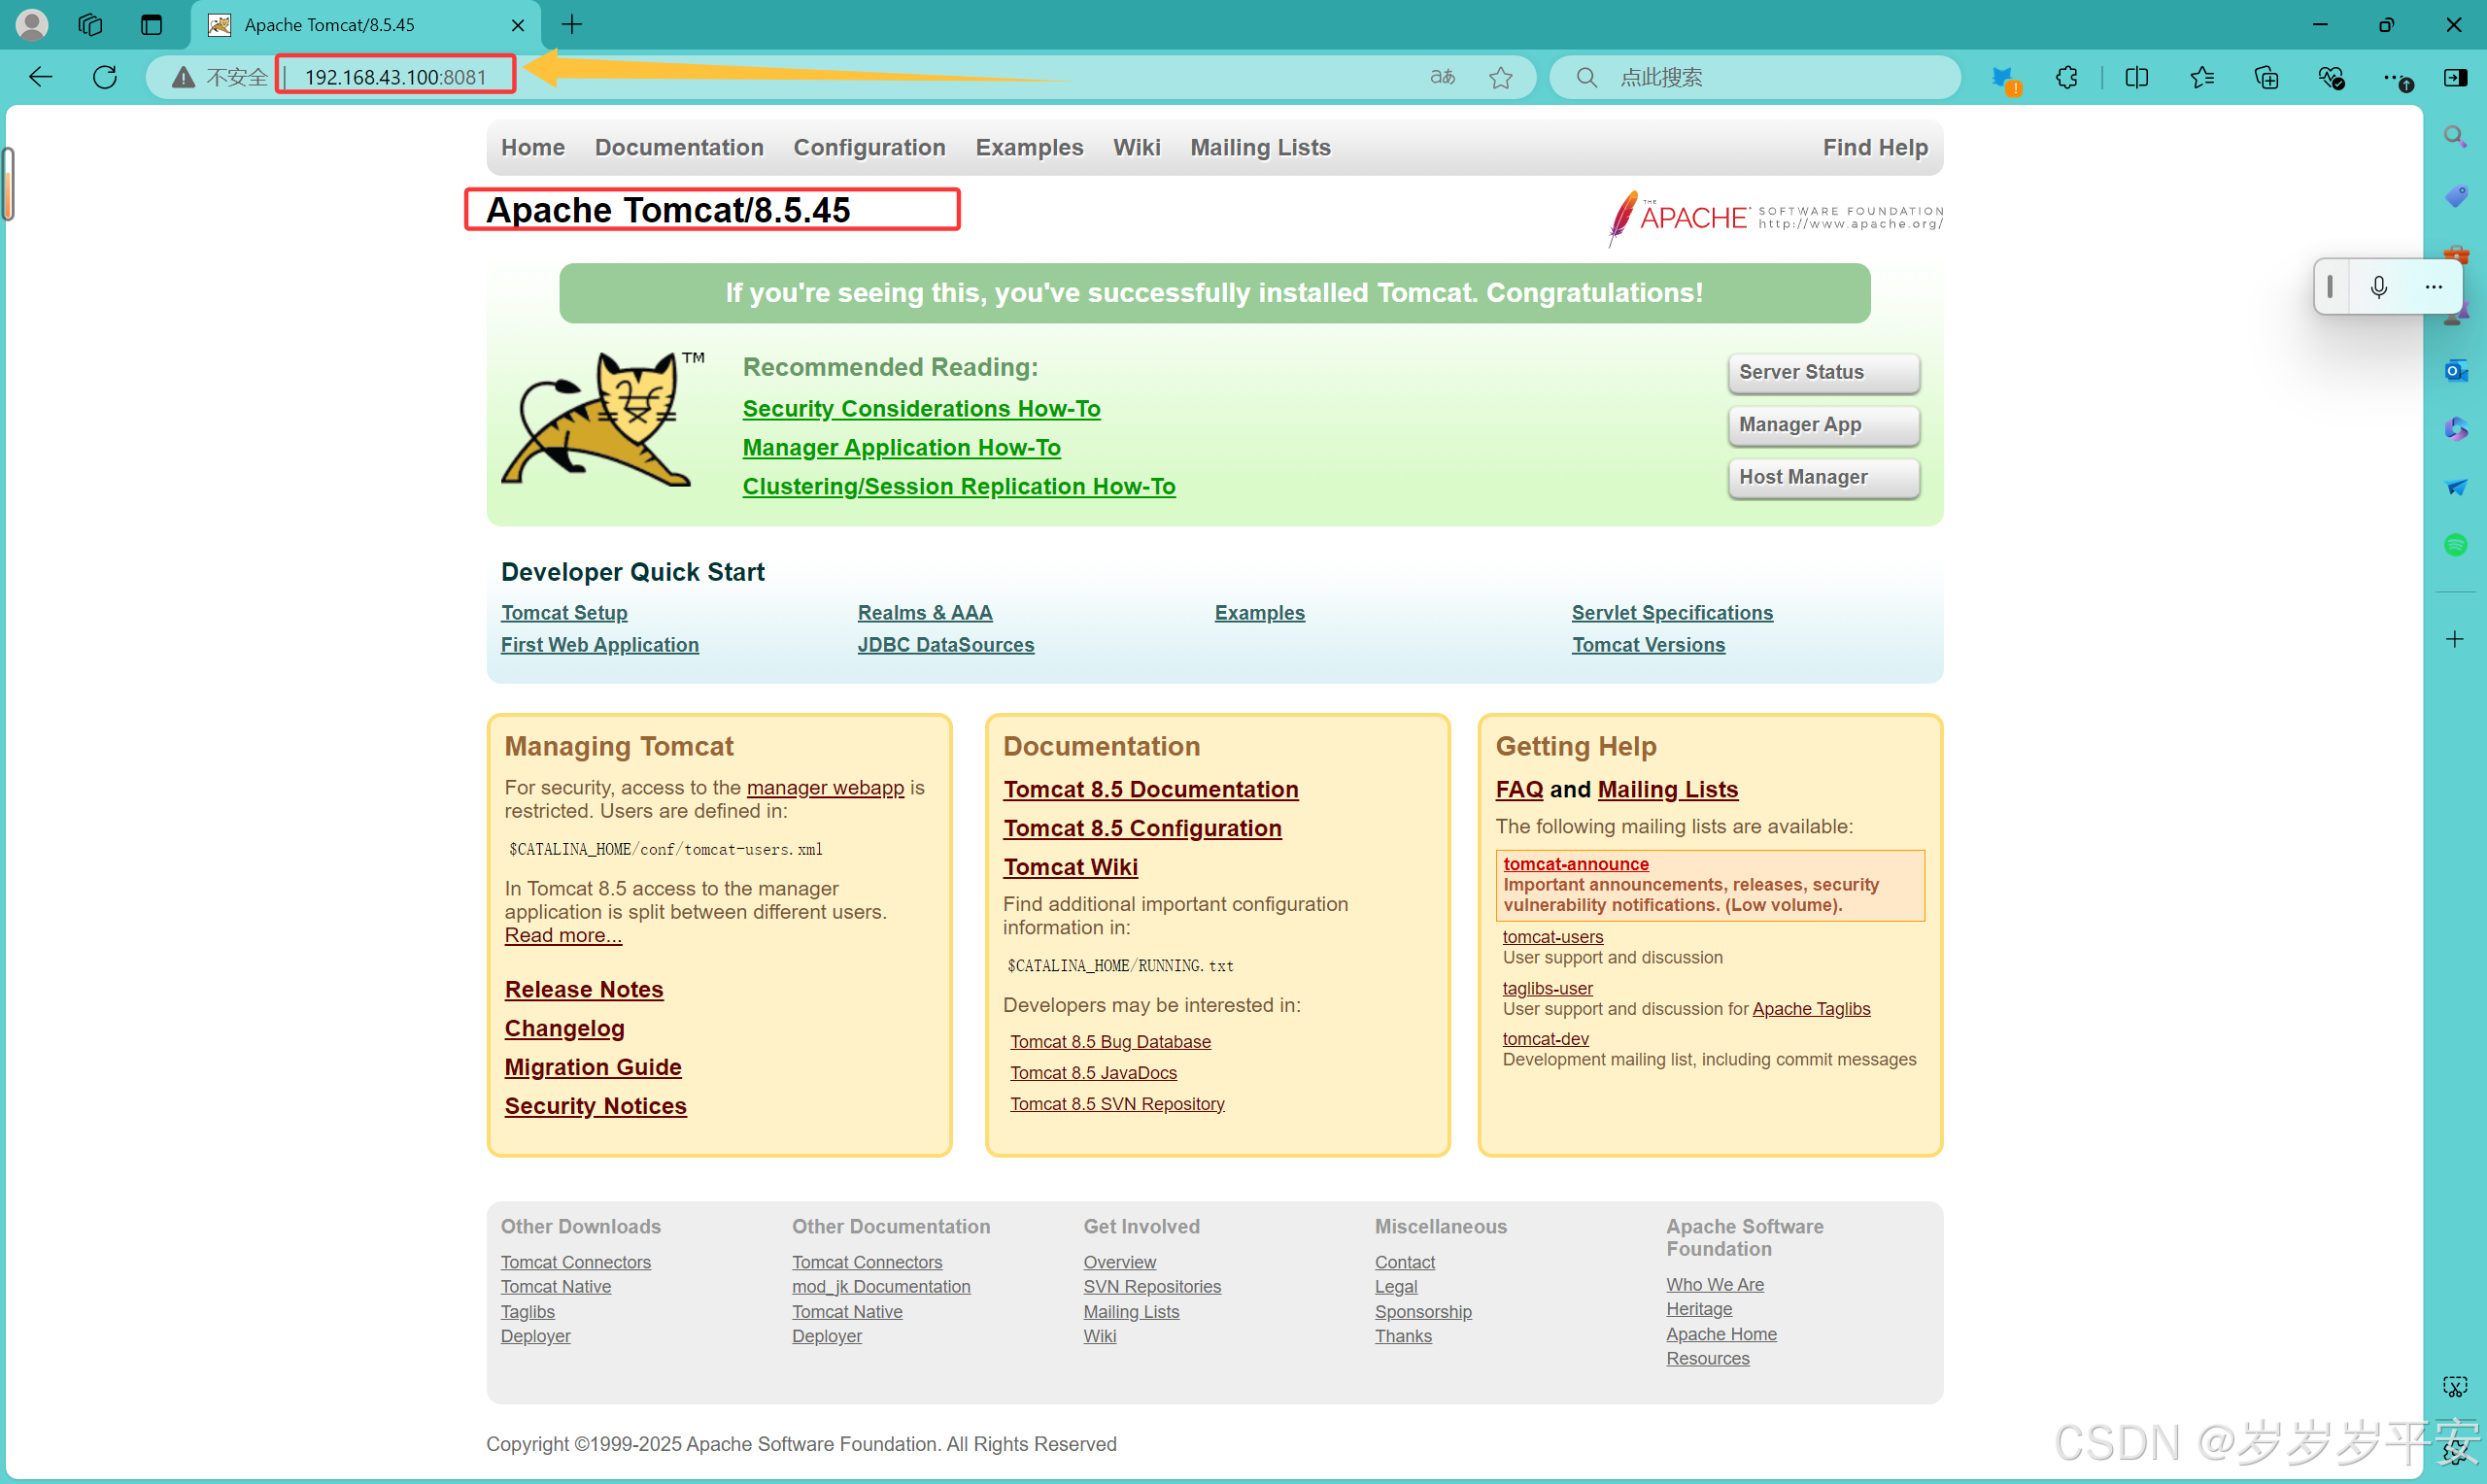Image resolution: width=2487 pixels, height=1484 pixels.
Task: Open sidebar shopping tag icon
Action: (2455, 195)
